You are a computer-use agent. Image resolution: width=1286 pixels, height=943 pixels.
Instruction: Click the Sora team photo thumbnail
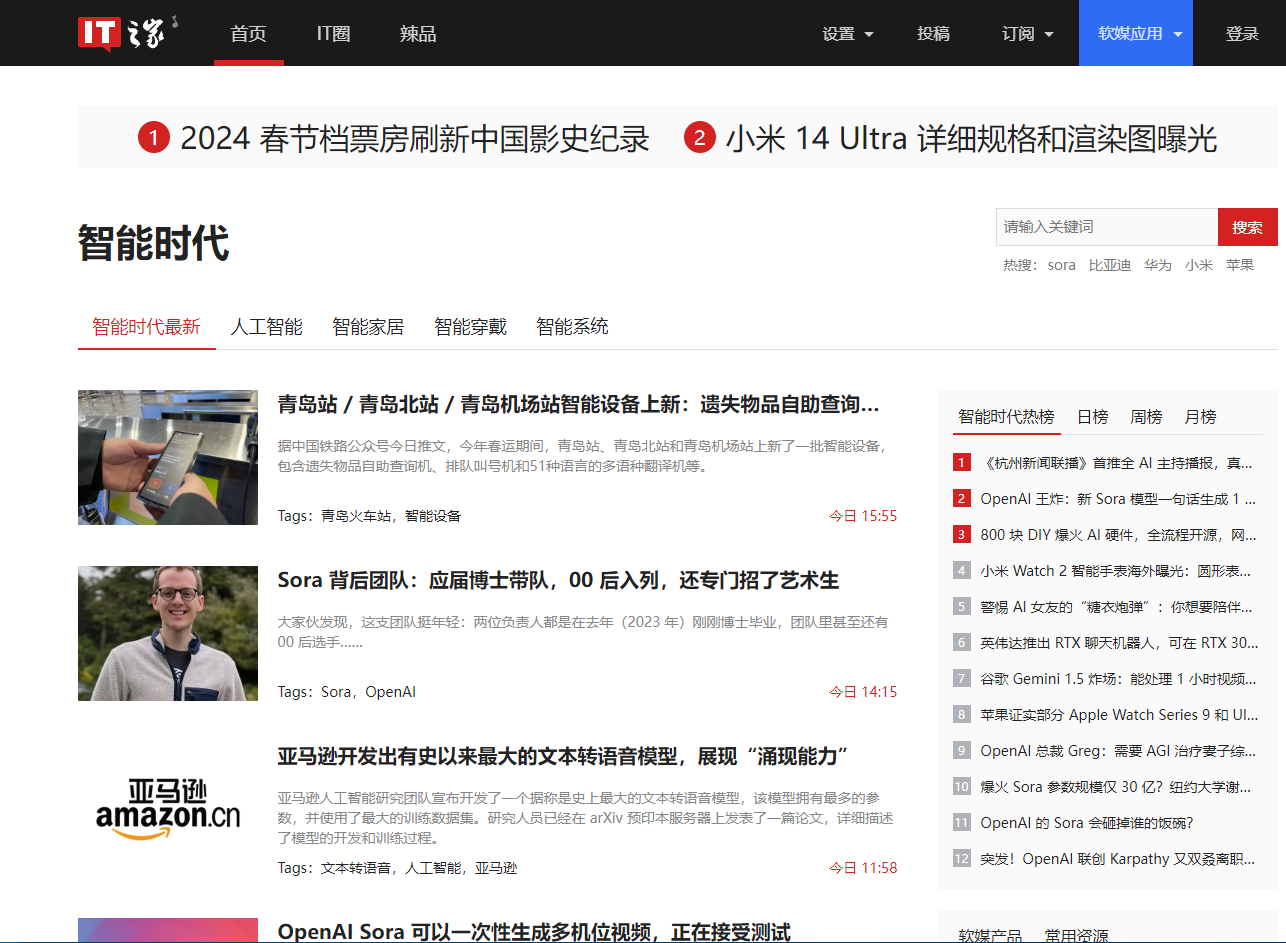coord(168,633)
